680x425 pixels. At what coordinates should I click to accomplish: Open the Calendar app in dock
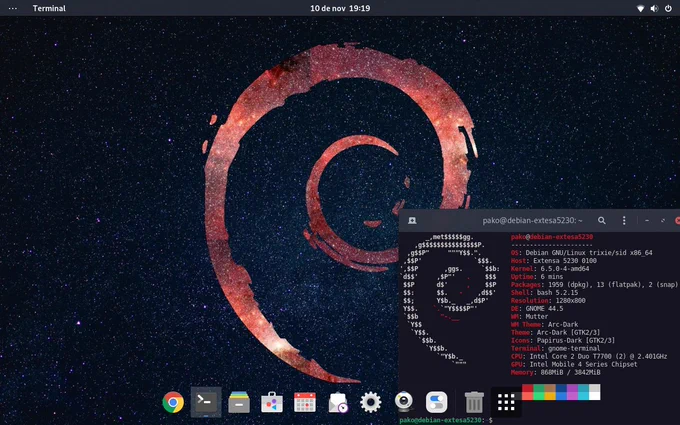305,402
